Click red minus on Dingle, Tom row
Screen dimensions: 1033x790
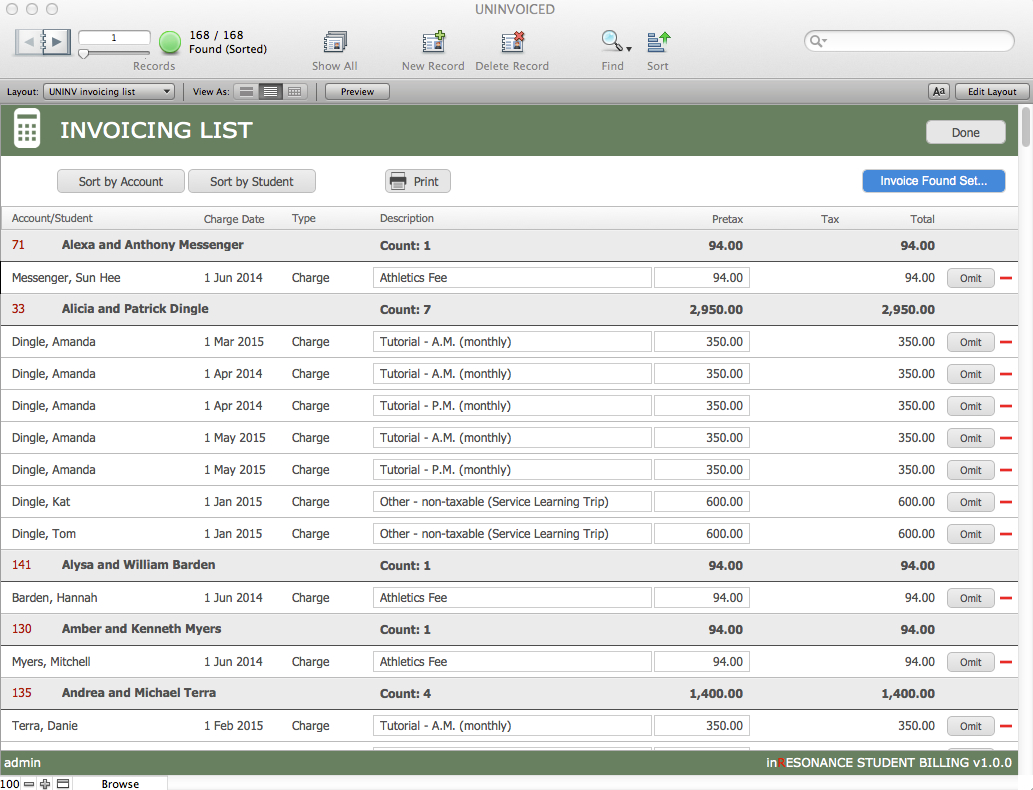1006,534
